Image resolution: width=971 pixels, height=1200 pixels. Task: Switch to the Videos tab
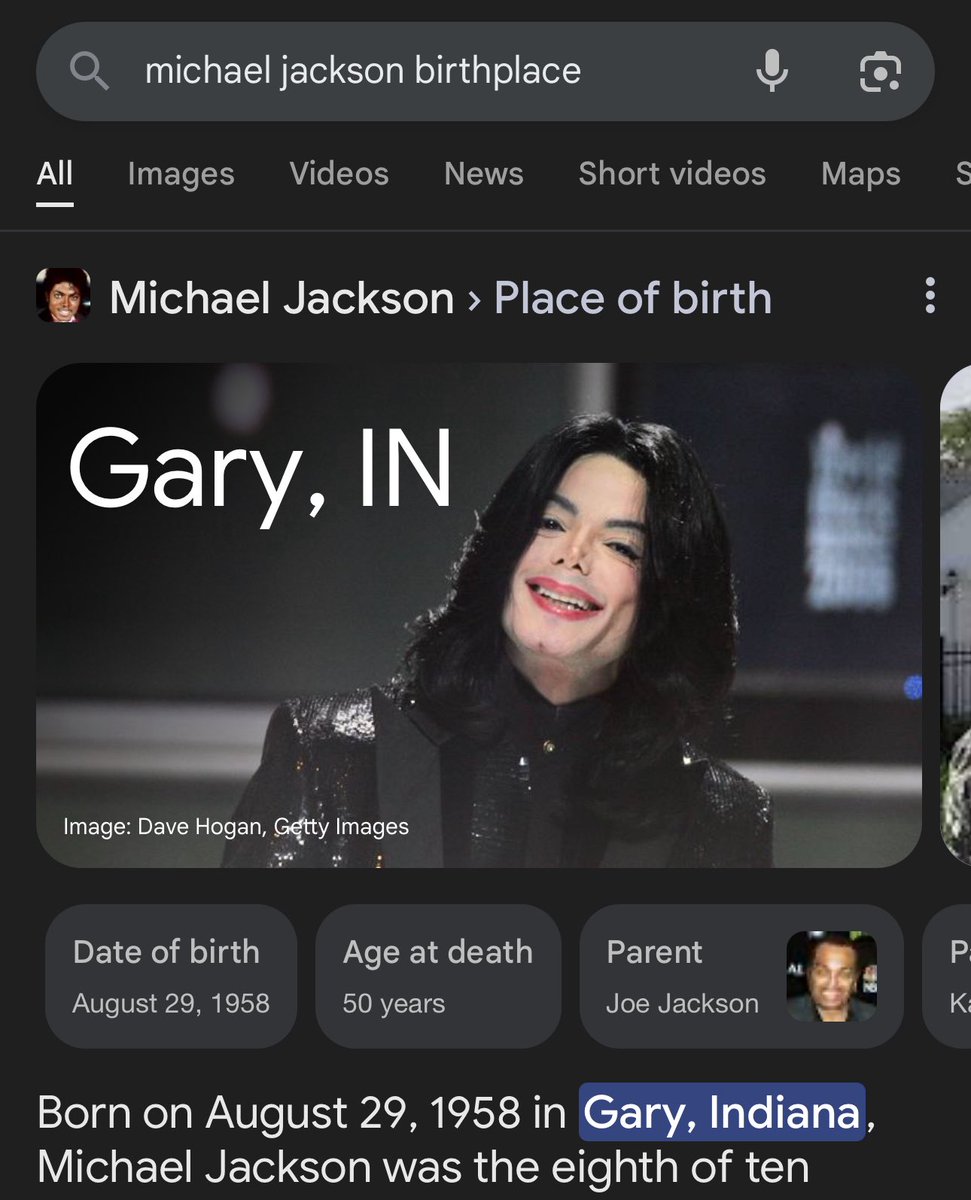(339, 174)
